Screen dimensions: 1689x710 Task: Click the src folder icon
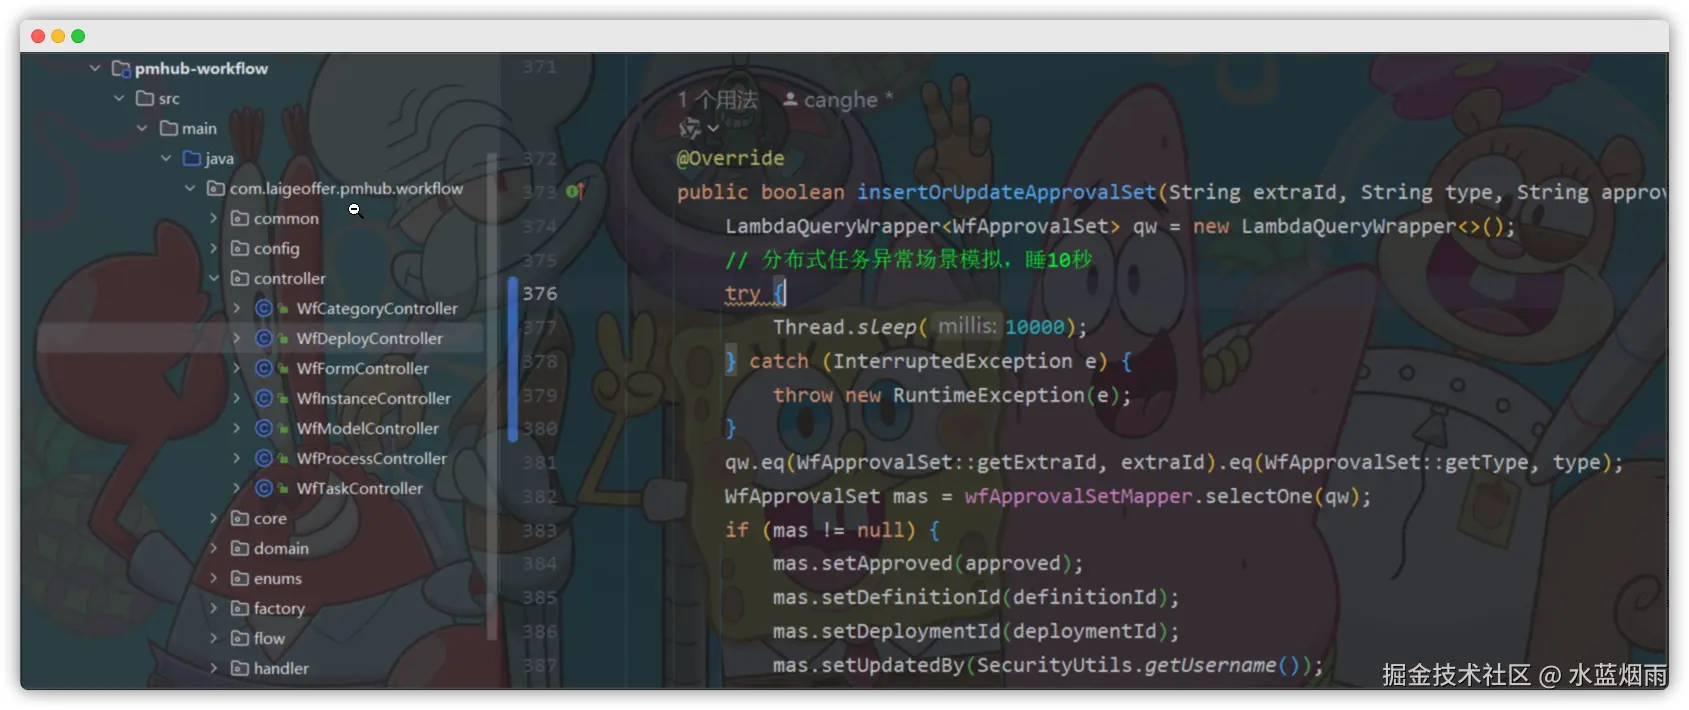tap(145, 98)
